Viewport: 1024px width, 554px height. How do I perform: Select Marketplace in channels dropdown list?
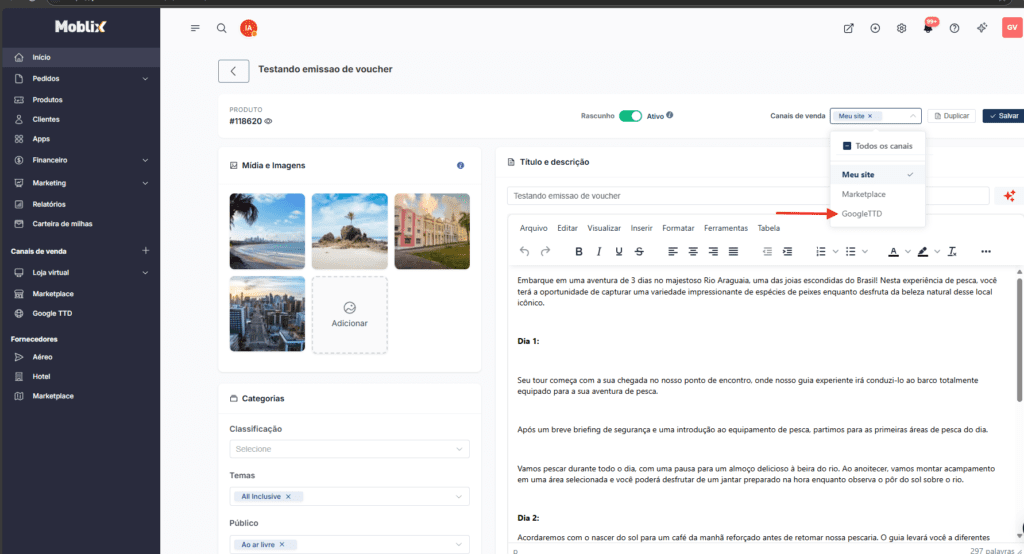[877, 194]
